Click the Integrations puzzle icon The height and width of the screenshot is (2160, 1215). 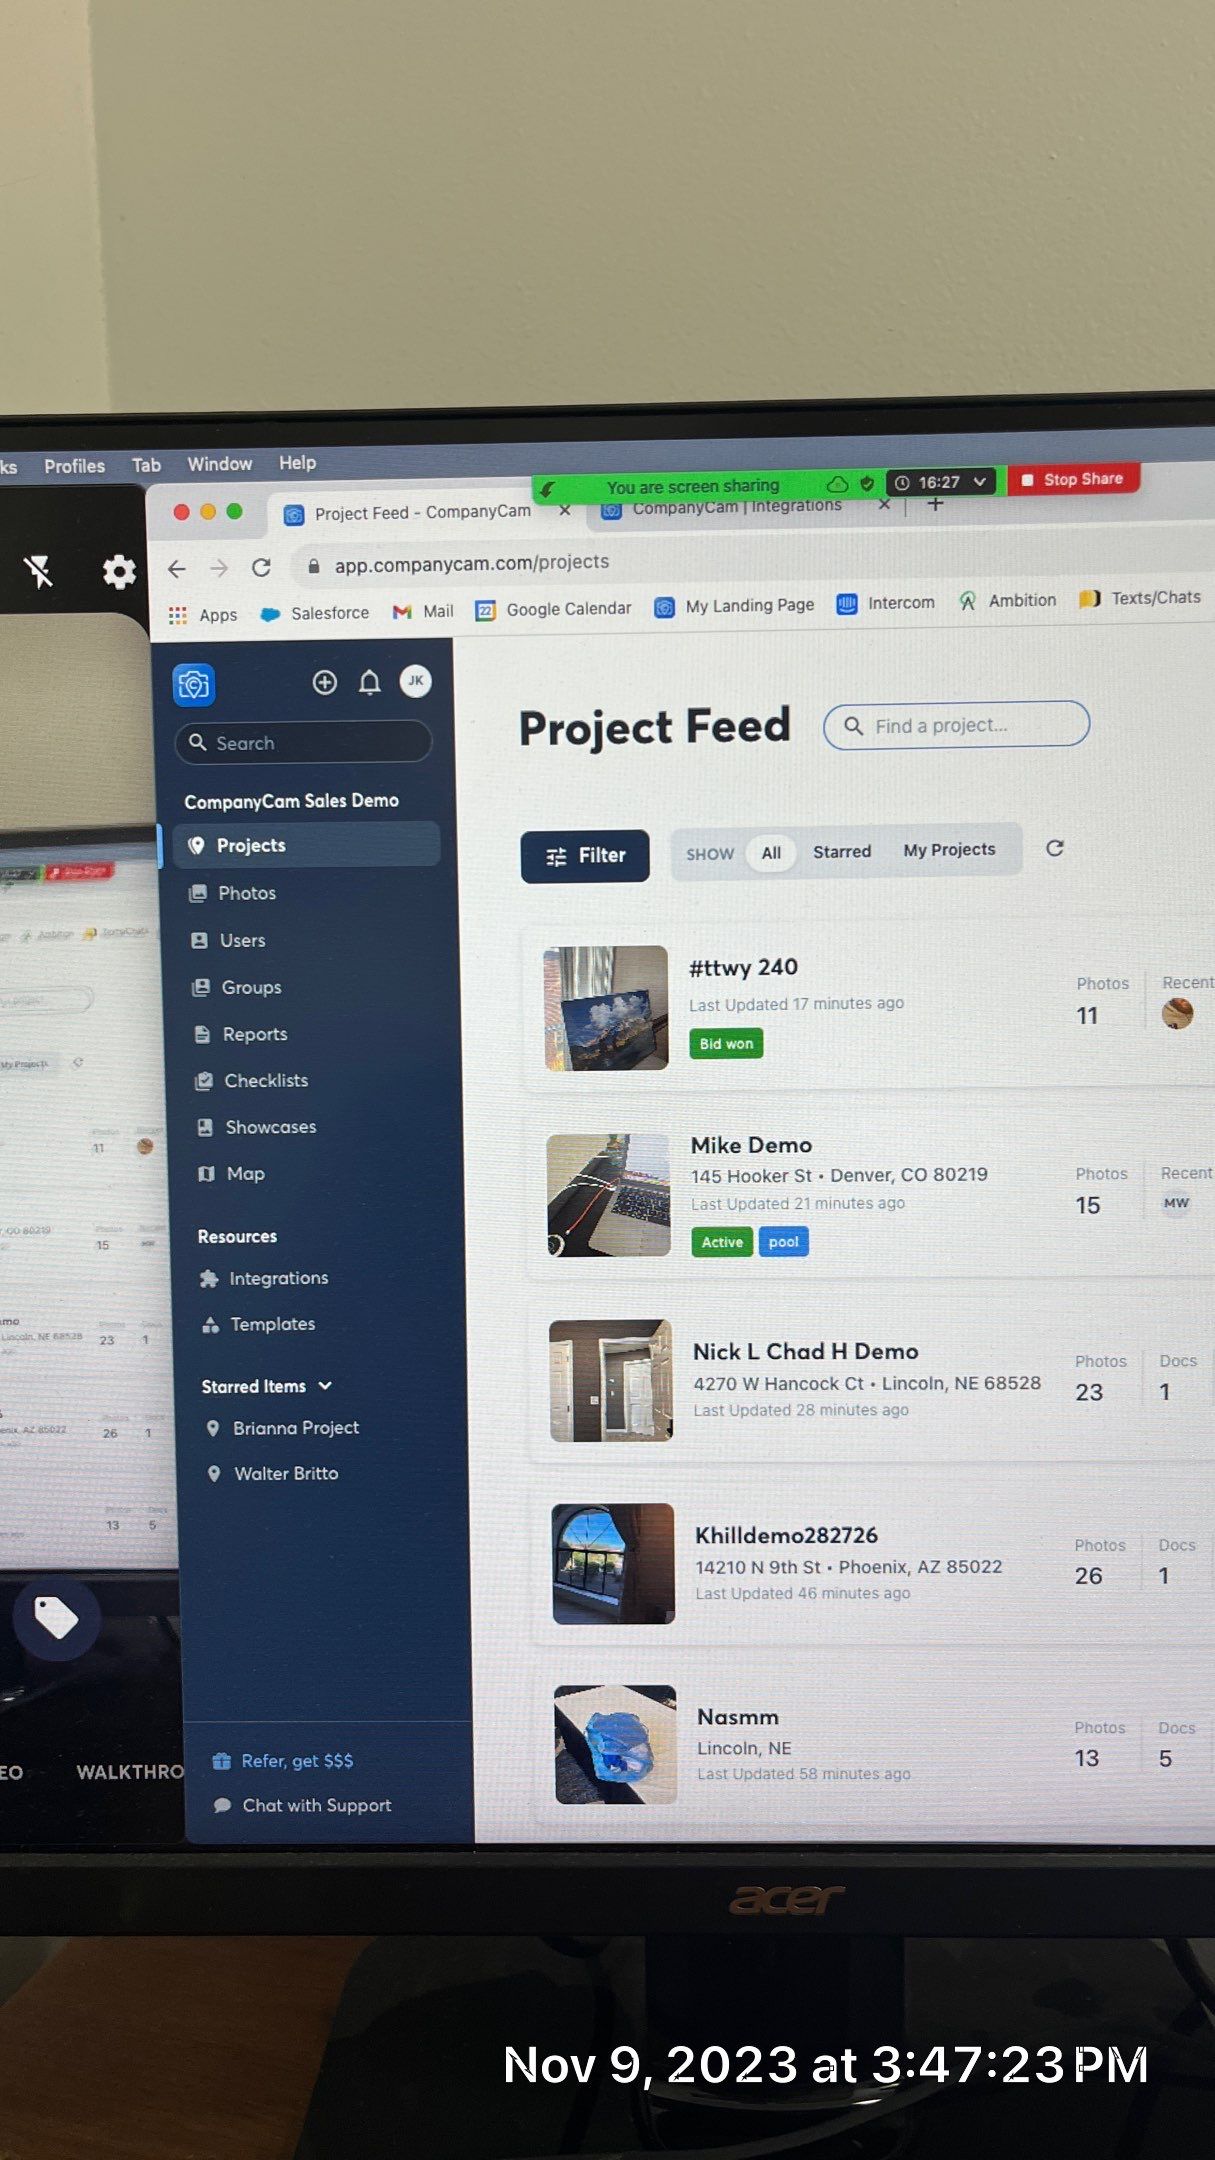[209, 1278]
